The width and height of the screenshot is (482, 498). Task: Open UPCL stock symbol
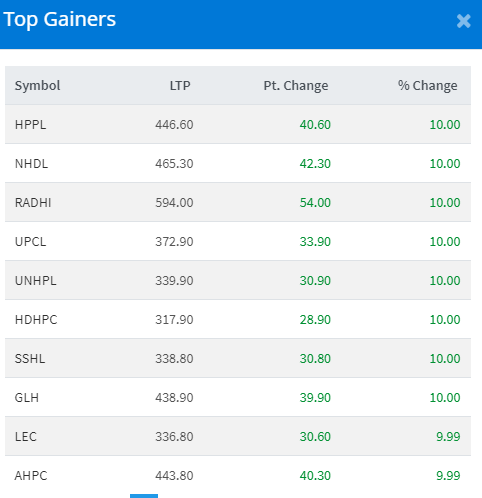(x=30, y=242)
